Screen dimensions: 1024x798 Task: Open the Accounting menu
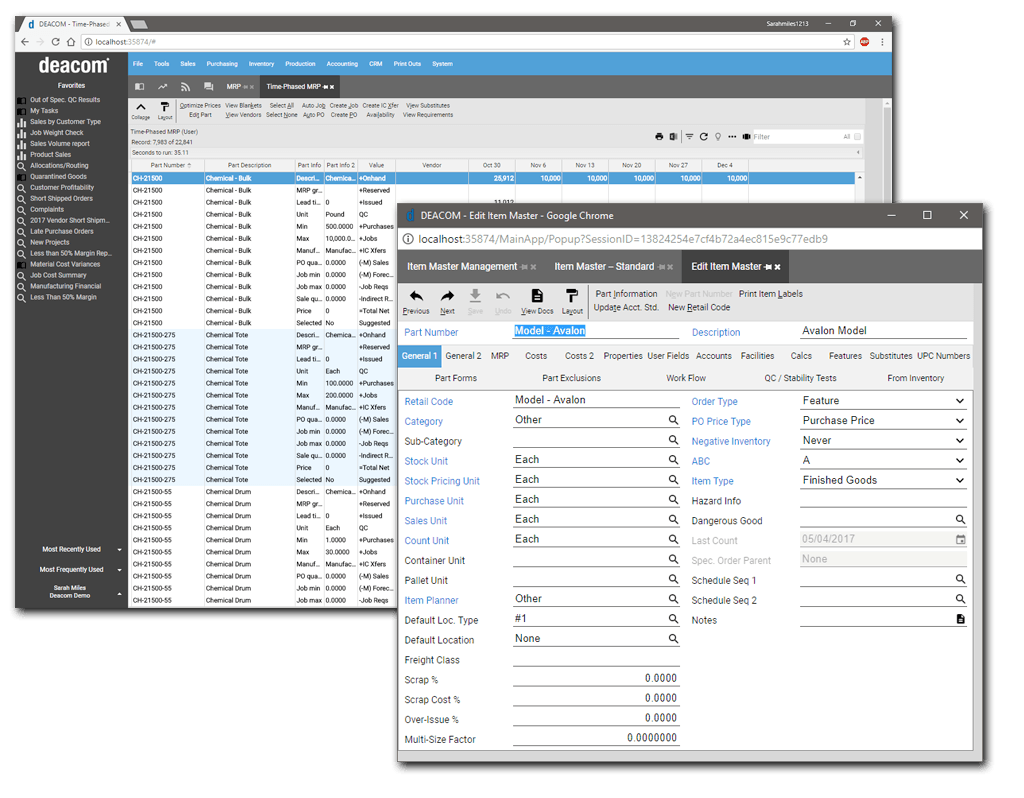[342, 64]
